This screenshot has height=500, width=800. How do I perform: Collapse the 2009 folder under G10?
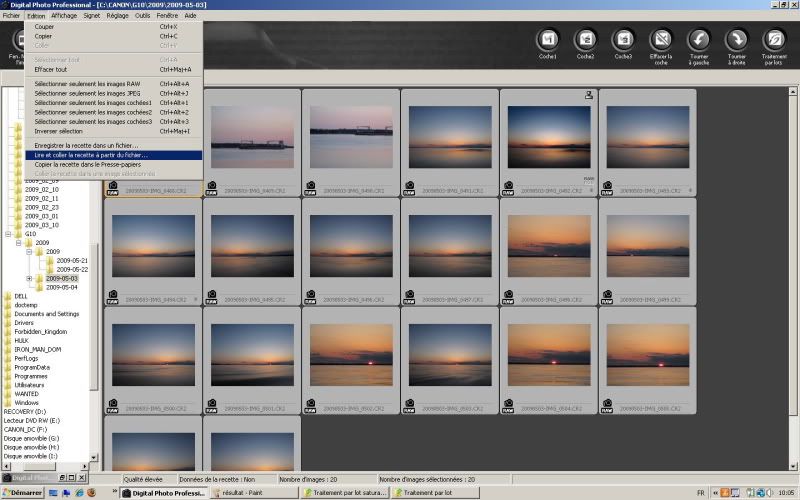coord(19,243)
